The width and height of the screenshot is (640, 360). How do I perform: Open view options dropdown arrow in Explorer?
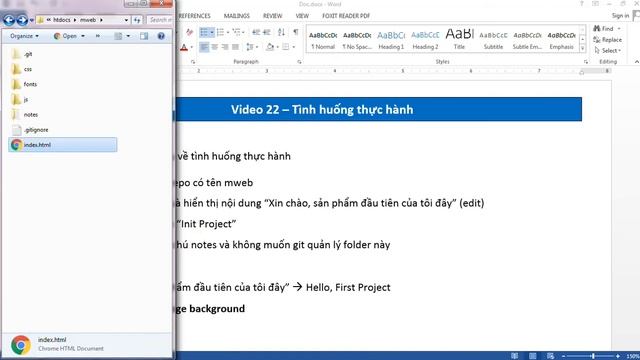point(128,36)
